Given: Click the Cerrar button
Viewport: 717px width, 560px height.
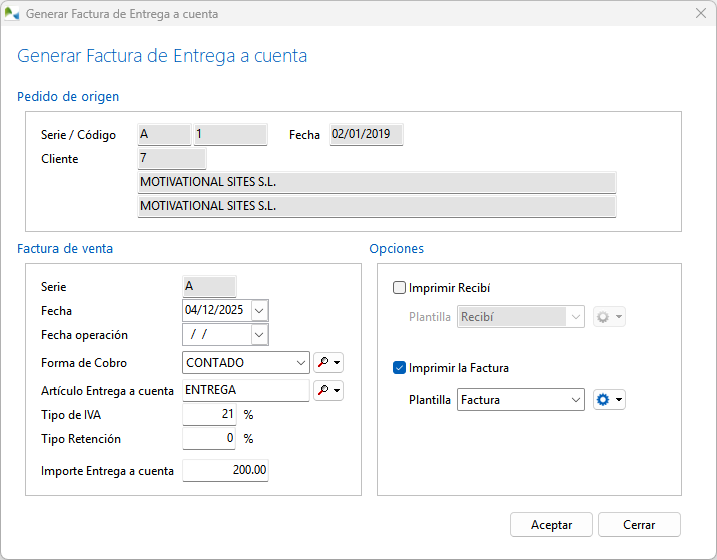Looking at the screenshot, I should click(639, 525).
